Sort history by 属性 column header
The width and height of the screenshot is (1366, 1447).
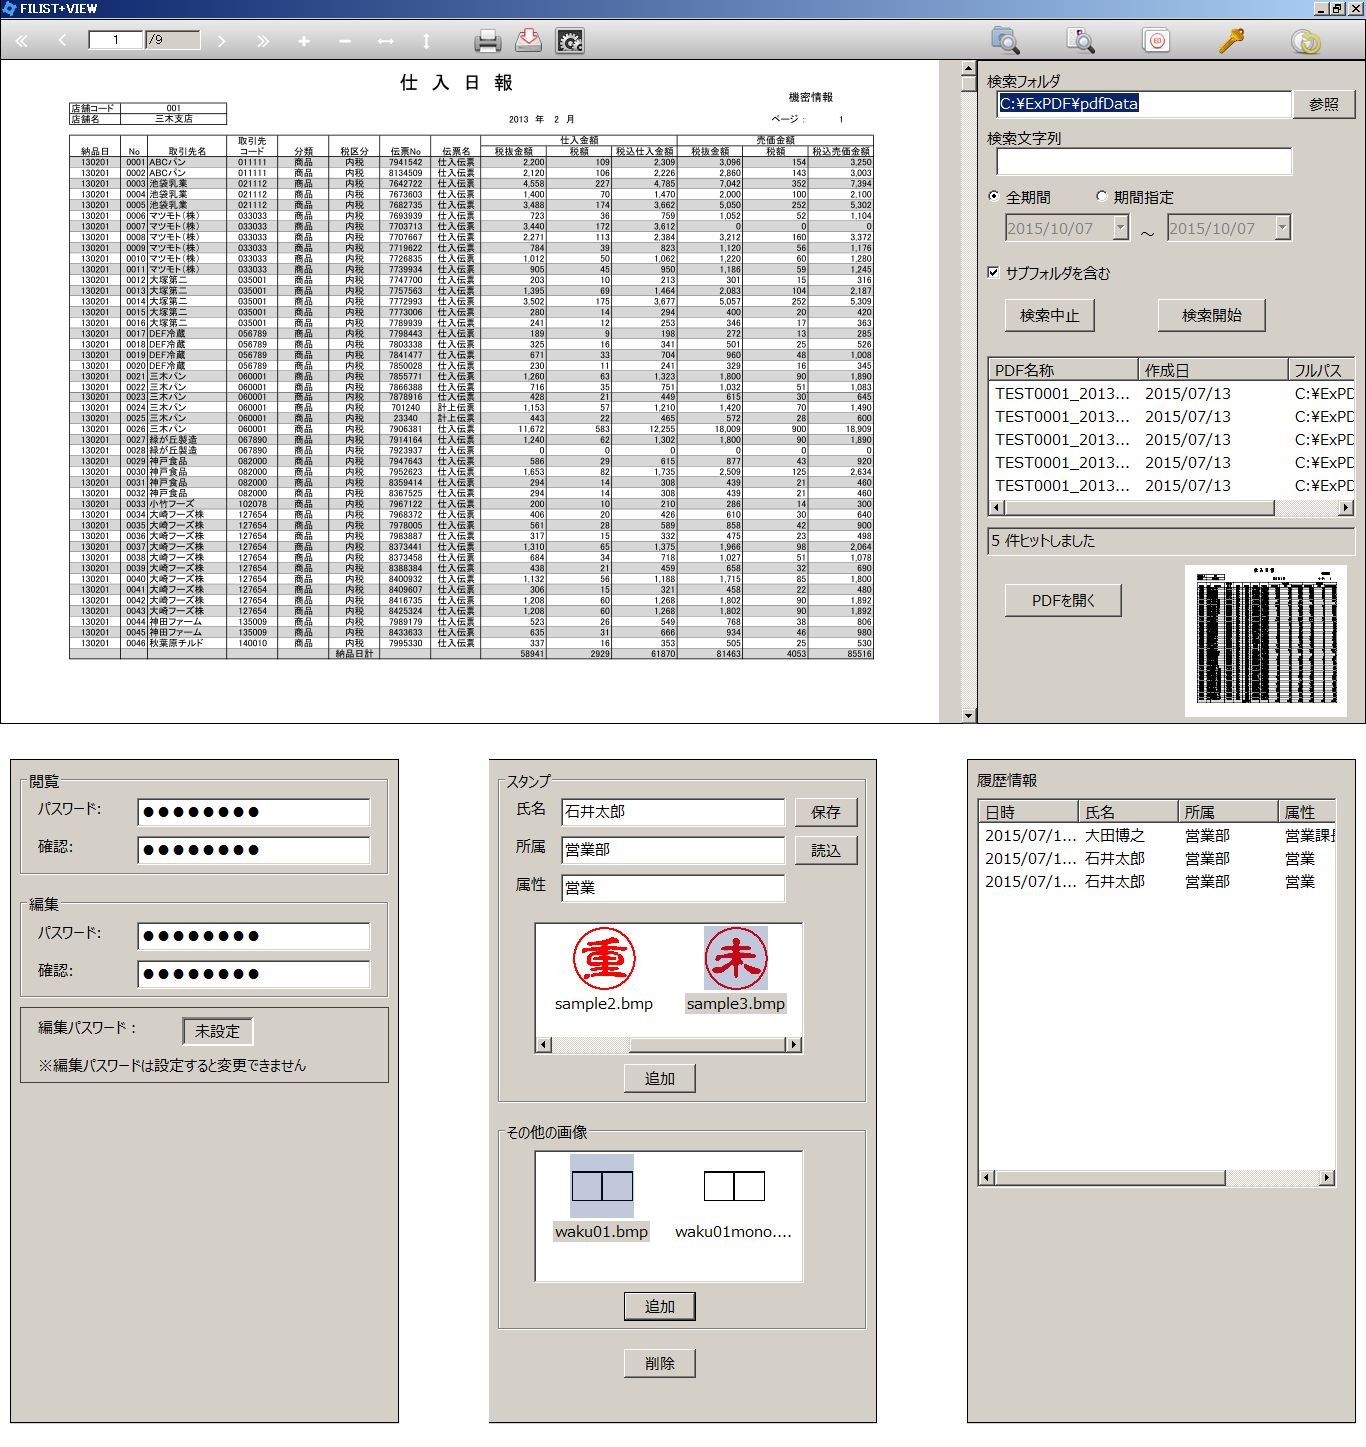pos(1307,812)
